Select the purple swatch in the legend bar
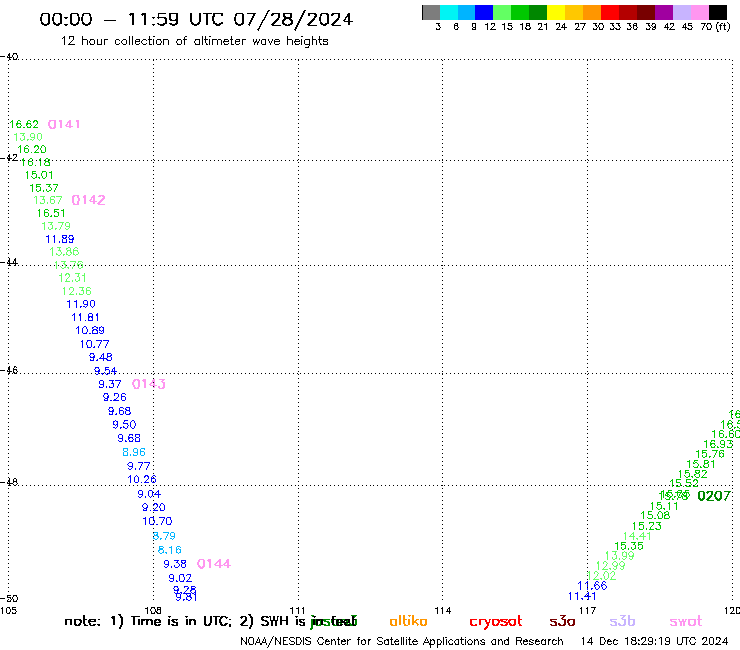This screenshot has height=650, width=740. (x=664, y=12)
